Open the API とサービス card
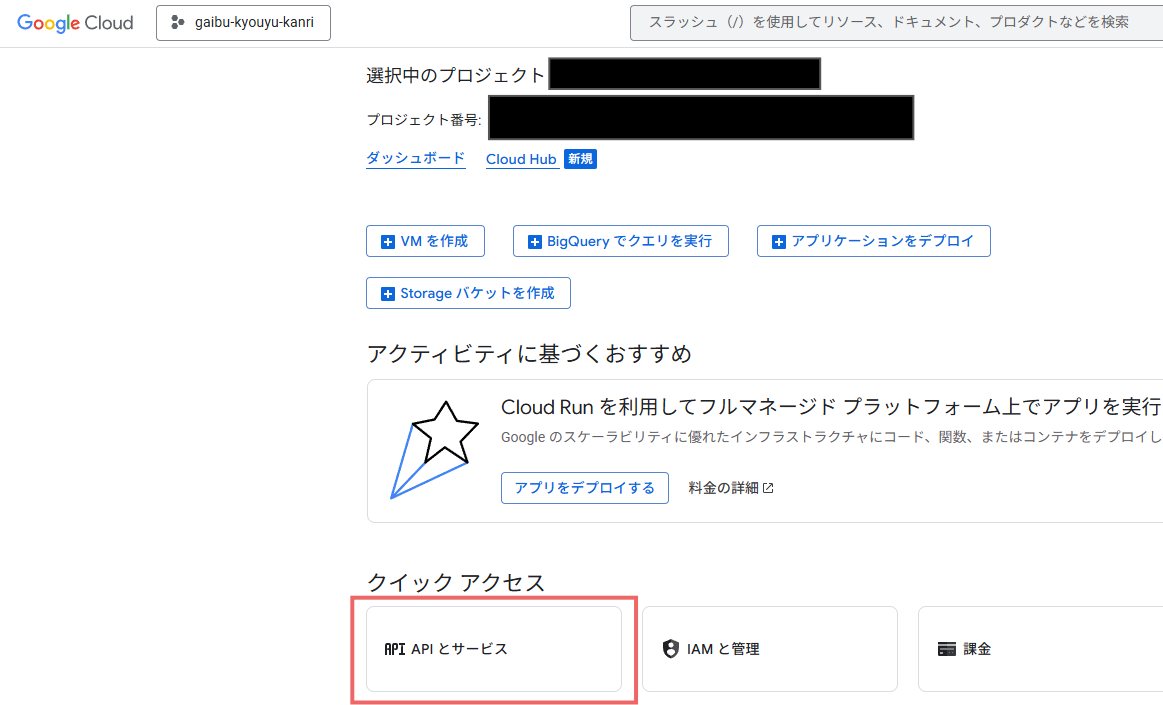1163x705 pixels. [494, 649]
